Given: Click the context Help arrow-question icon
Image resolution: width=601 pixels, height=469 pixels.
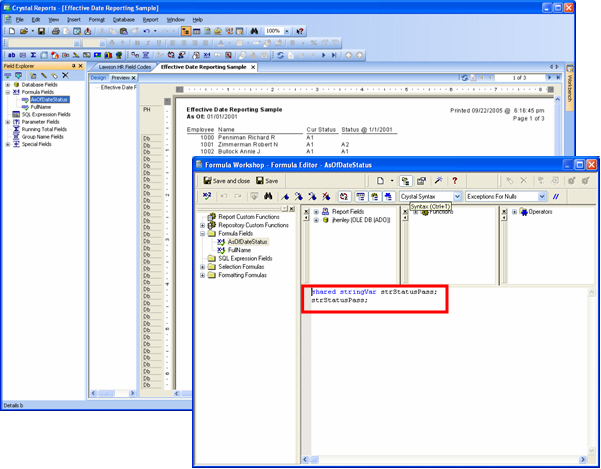Looking at the screenshot, I should coord(300,31).
